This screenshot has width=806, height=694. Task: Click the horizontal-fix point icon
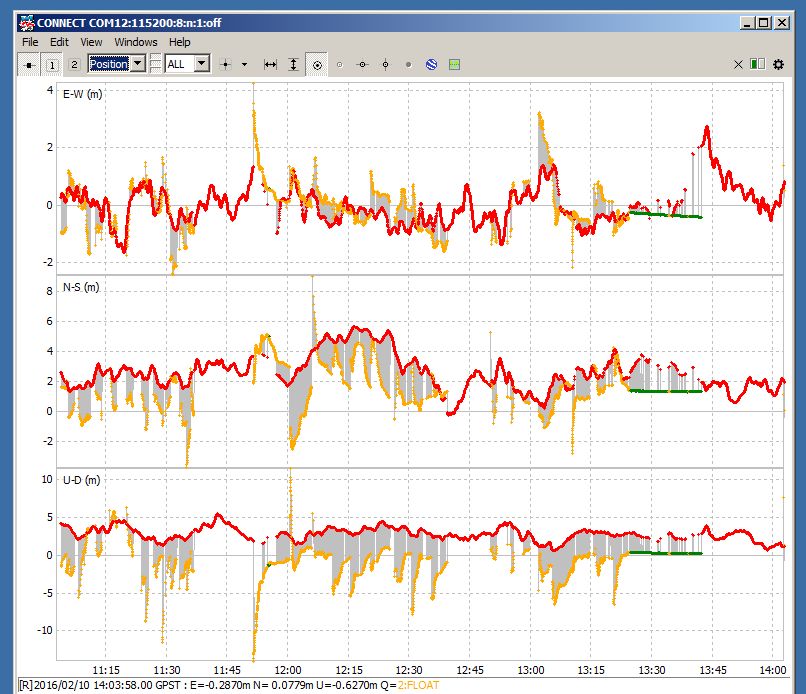point(362,65)
